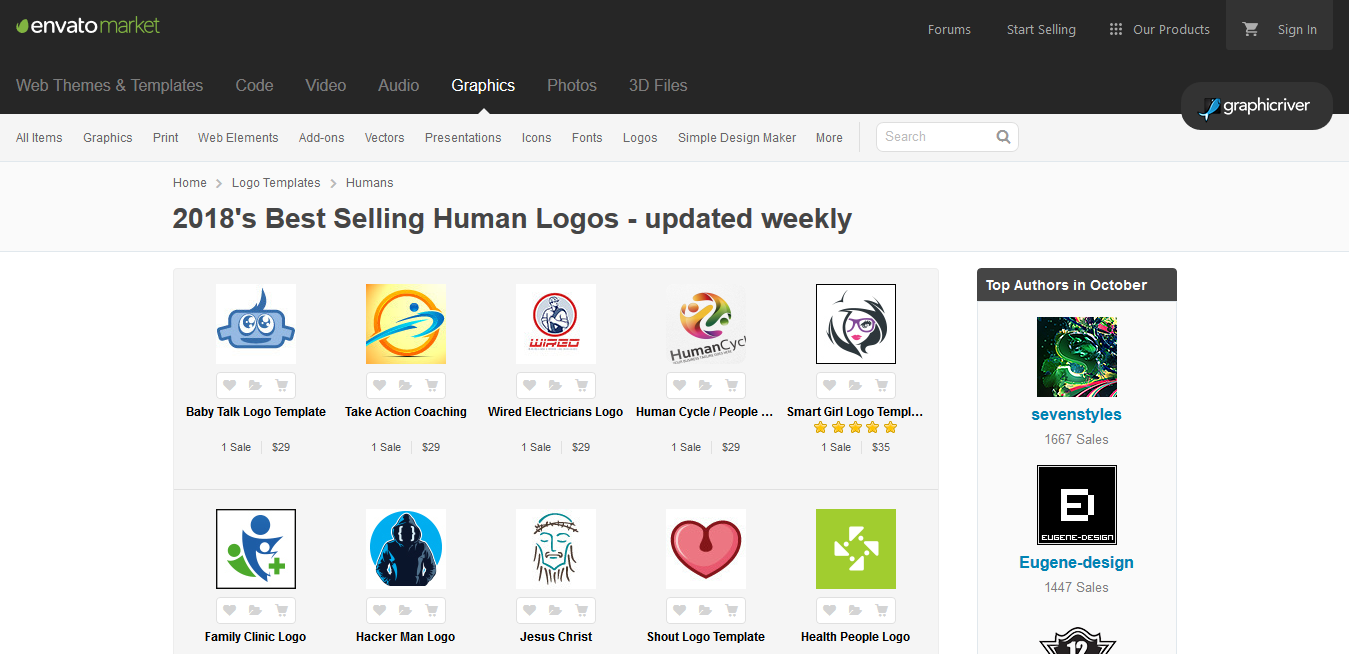
Task: Open All Items category
Action: [39, 138]
